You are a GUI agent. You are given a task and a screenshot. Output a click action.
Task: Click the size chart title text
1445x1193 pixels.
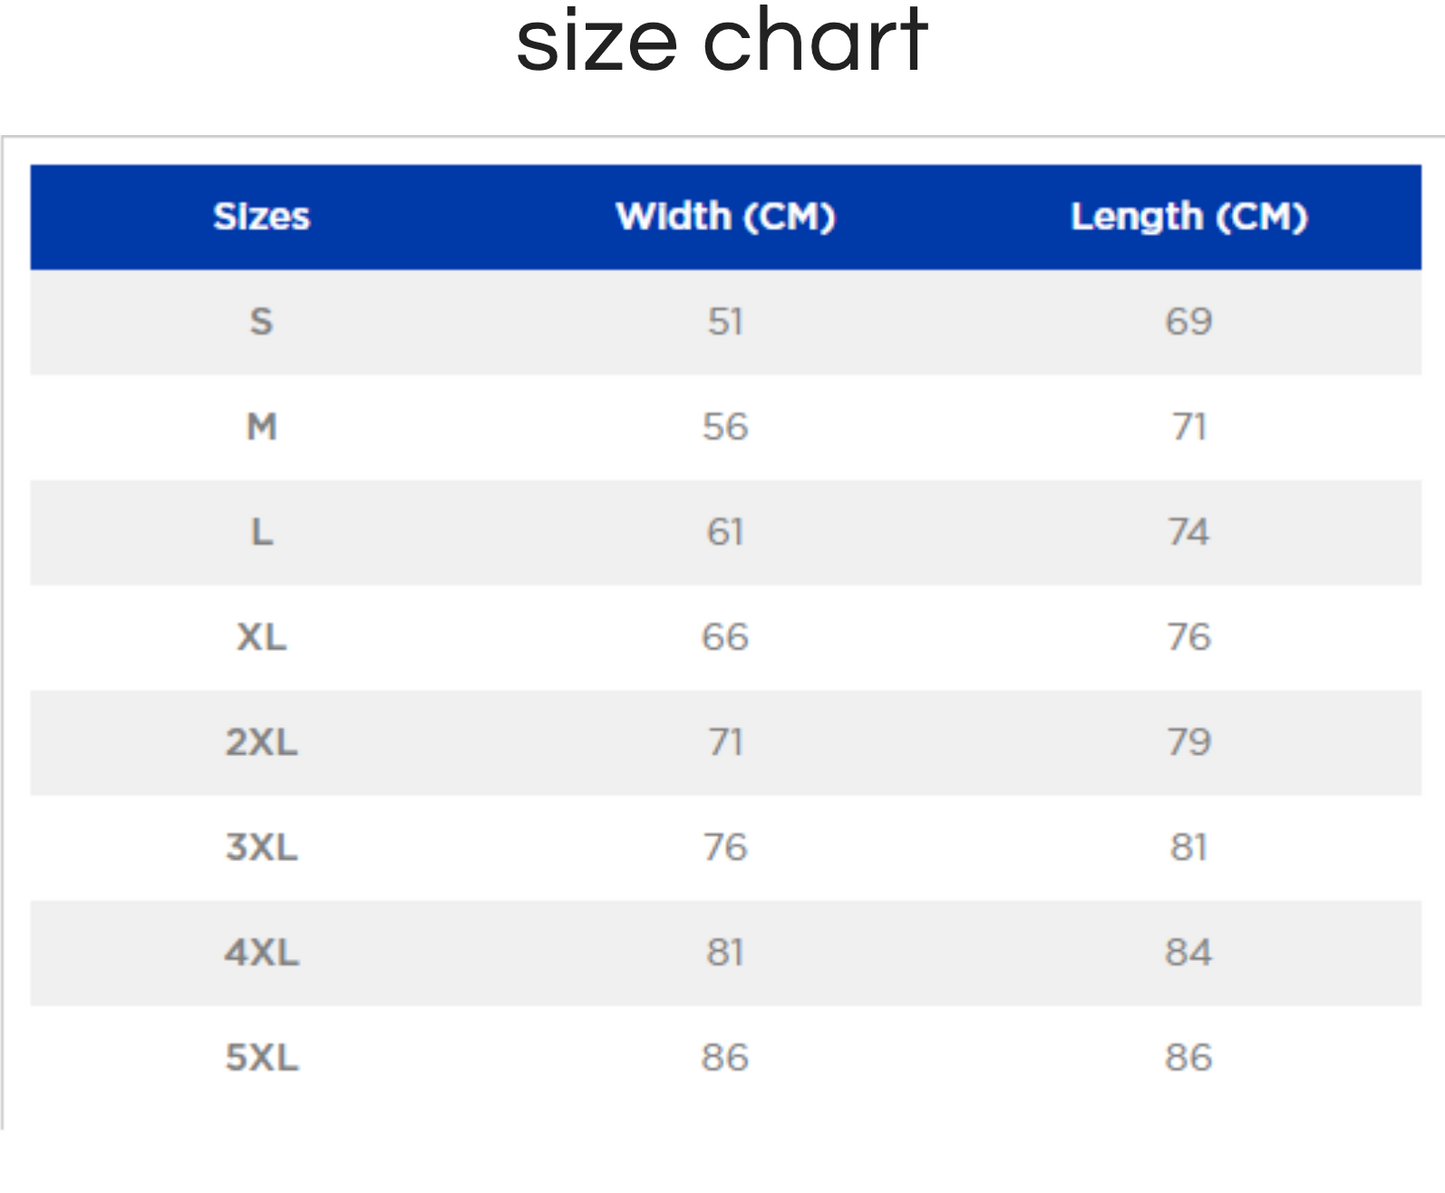pyautogui.click(x=722, y=42)
